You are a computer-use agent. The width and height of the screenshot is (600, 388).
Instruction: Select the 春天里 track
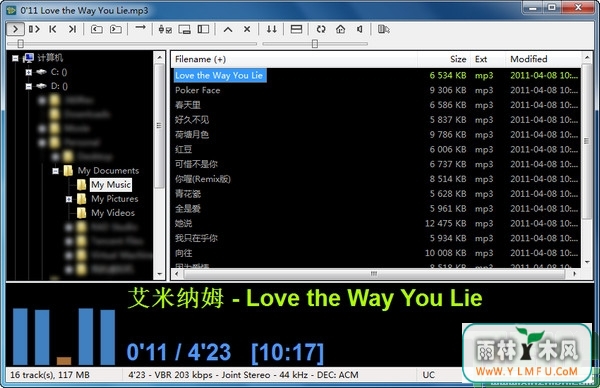pos(188,105)
